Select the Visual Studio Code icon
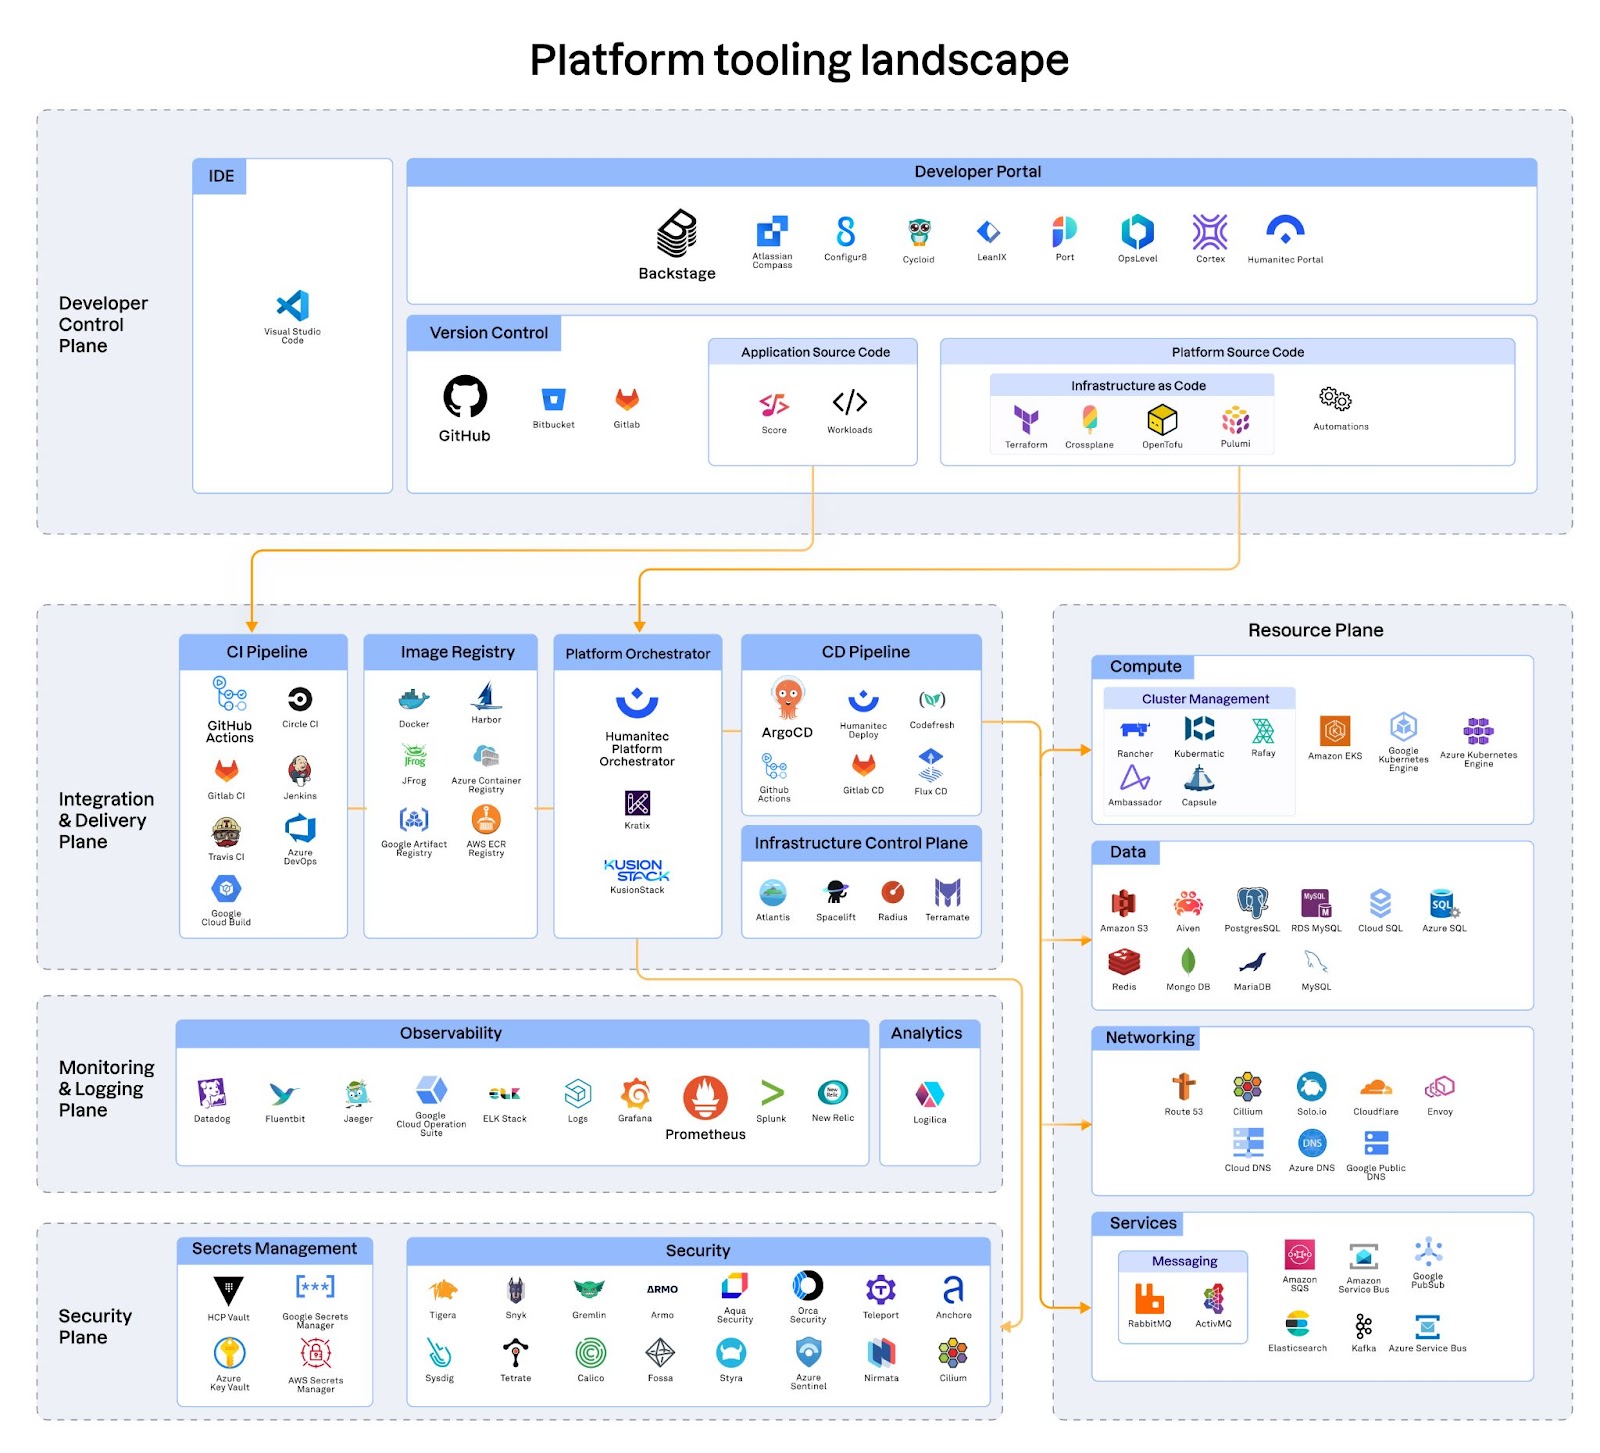The width and height of the screenshot is (1600, 1453). (x=293, y=305)
